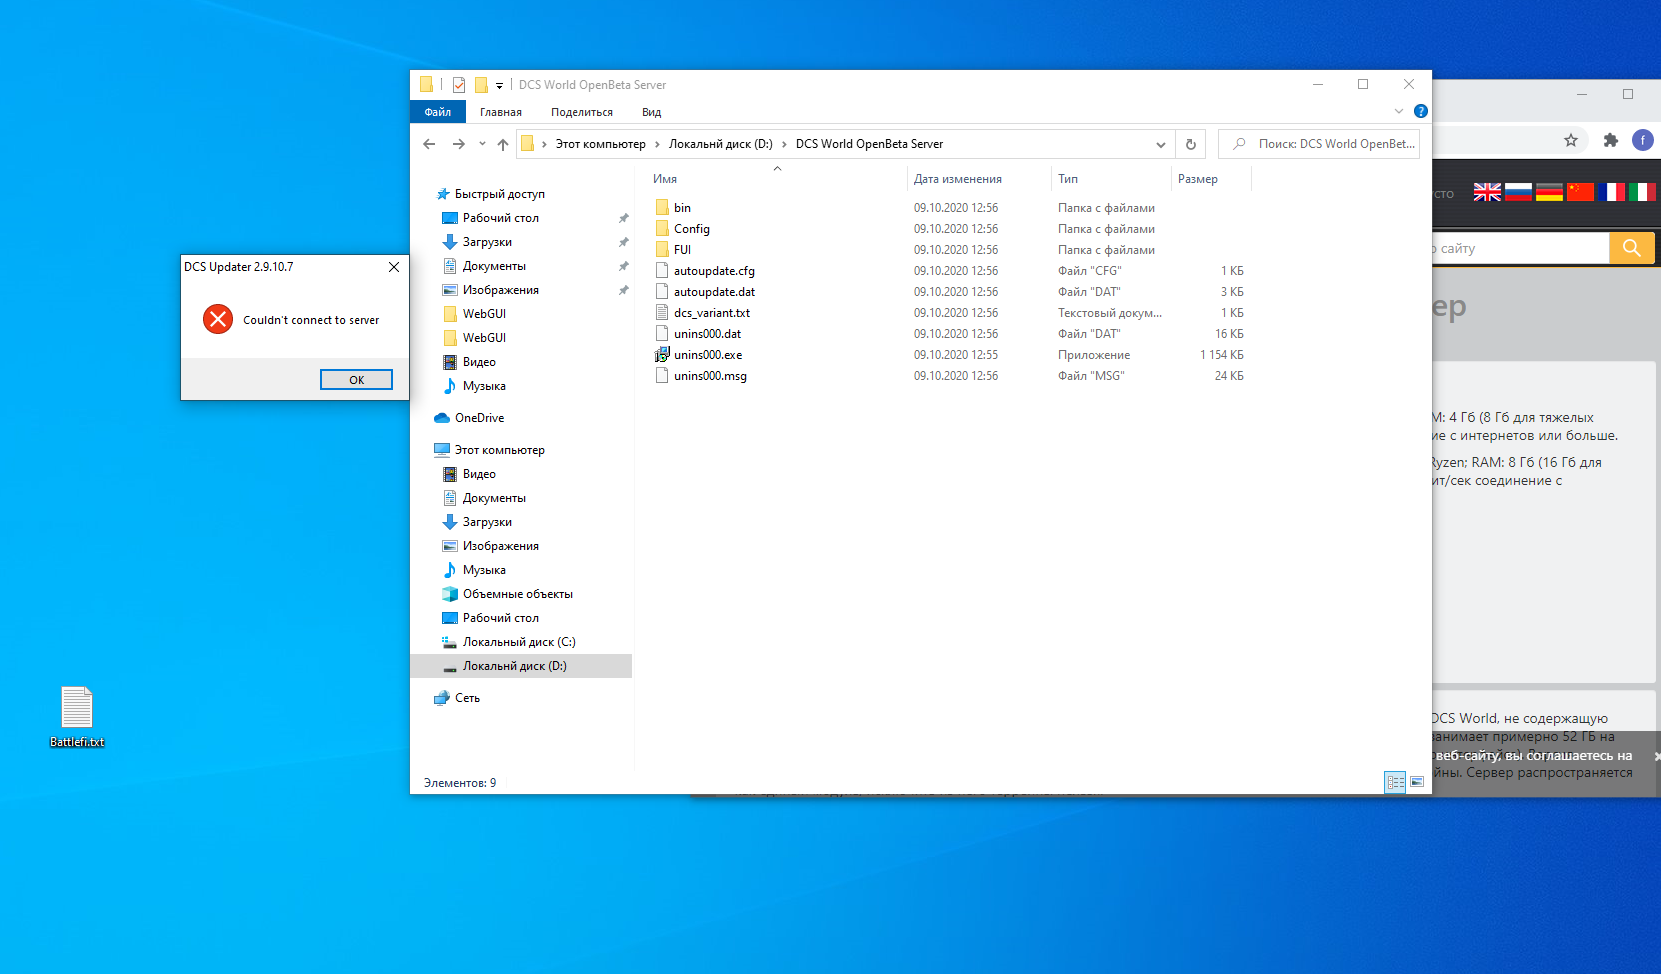Refresh the folder view
The height and width of the screenshot is (974, 1661).
tap(1190, 144)
